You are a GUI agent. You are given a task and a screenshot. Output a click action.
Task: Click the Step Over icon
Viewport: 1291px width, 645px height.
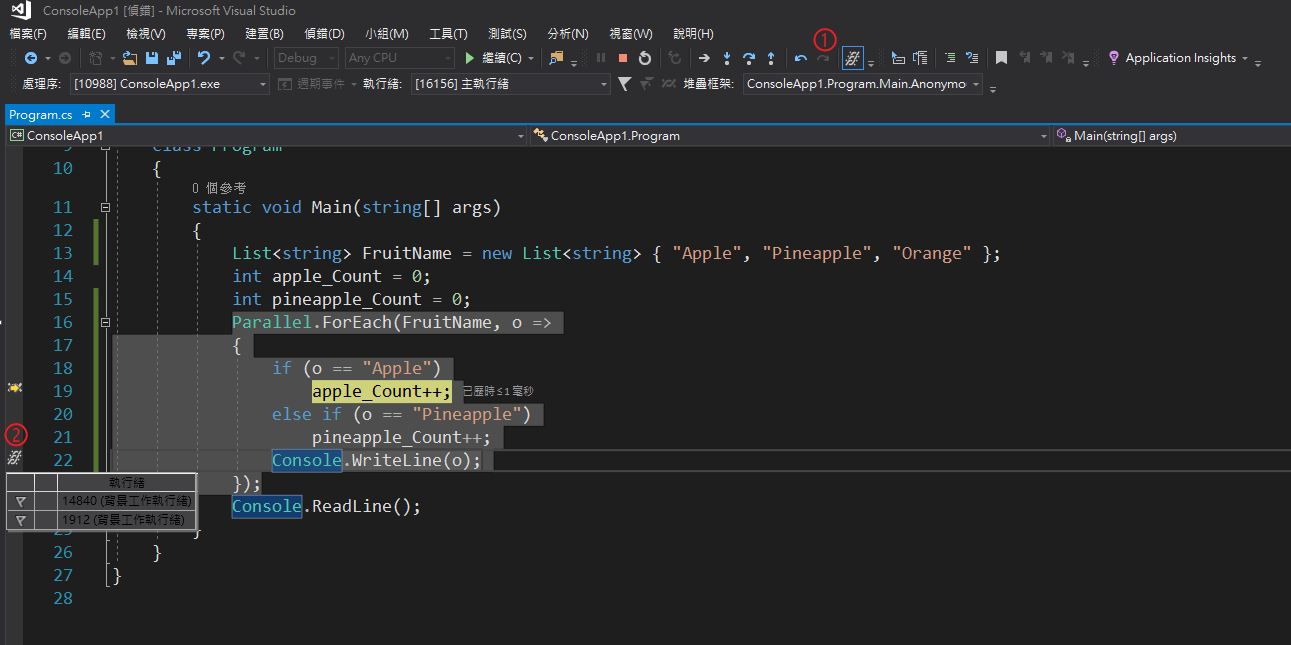click(748, 59)
